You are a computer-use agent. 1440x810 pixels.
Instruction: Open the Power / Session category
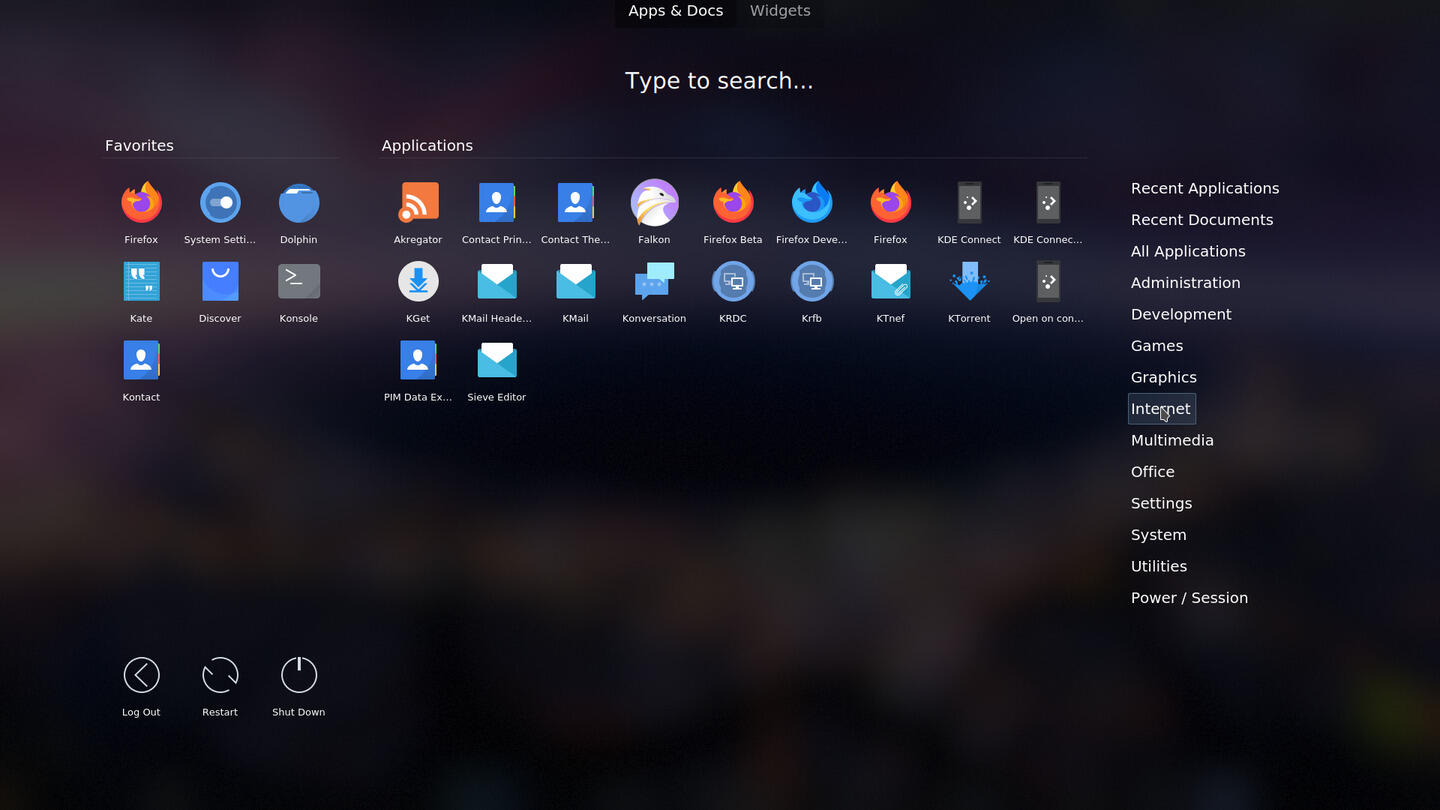click(1189, 598)
